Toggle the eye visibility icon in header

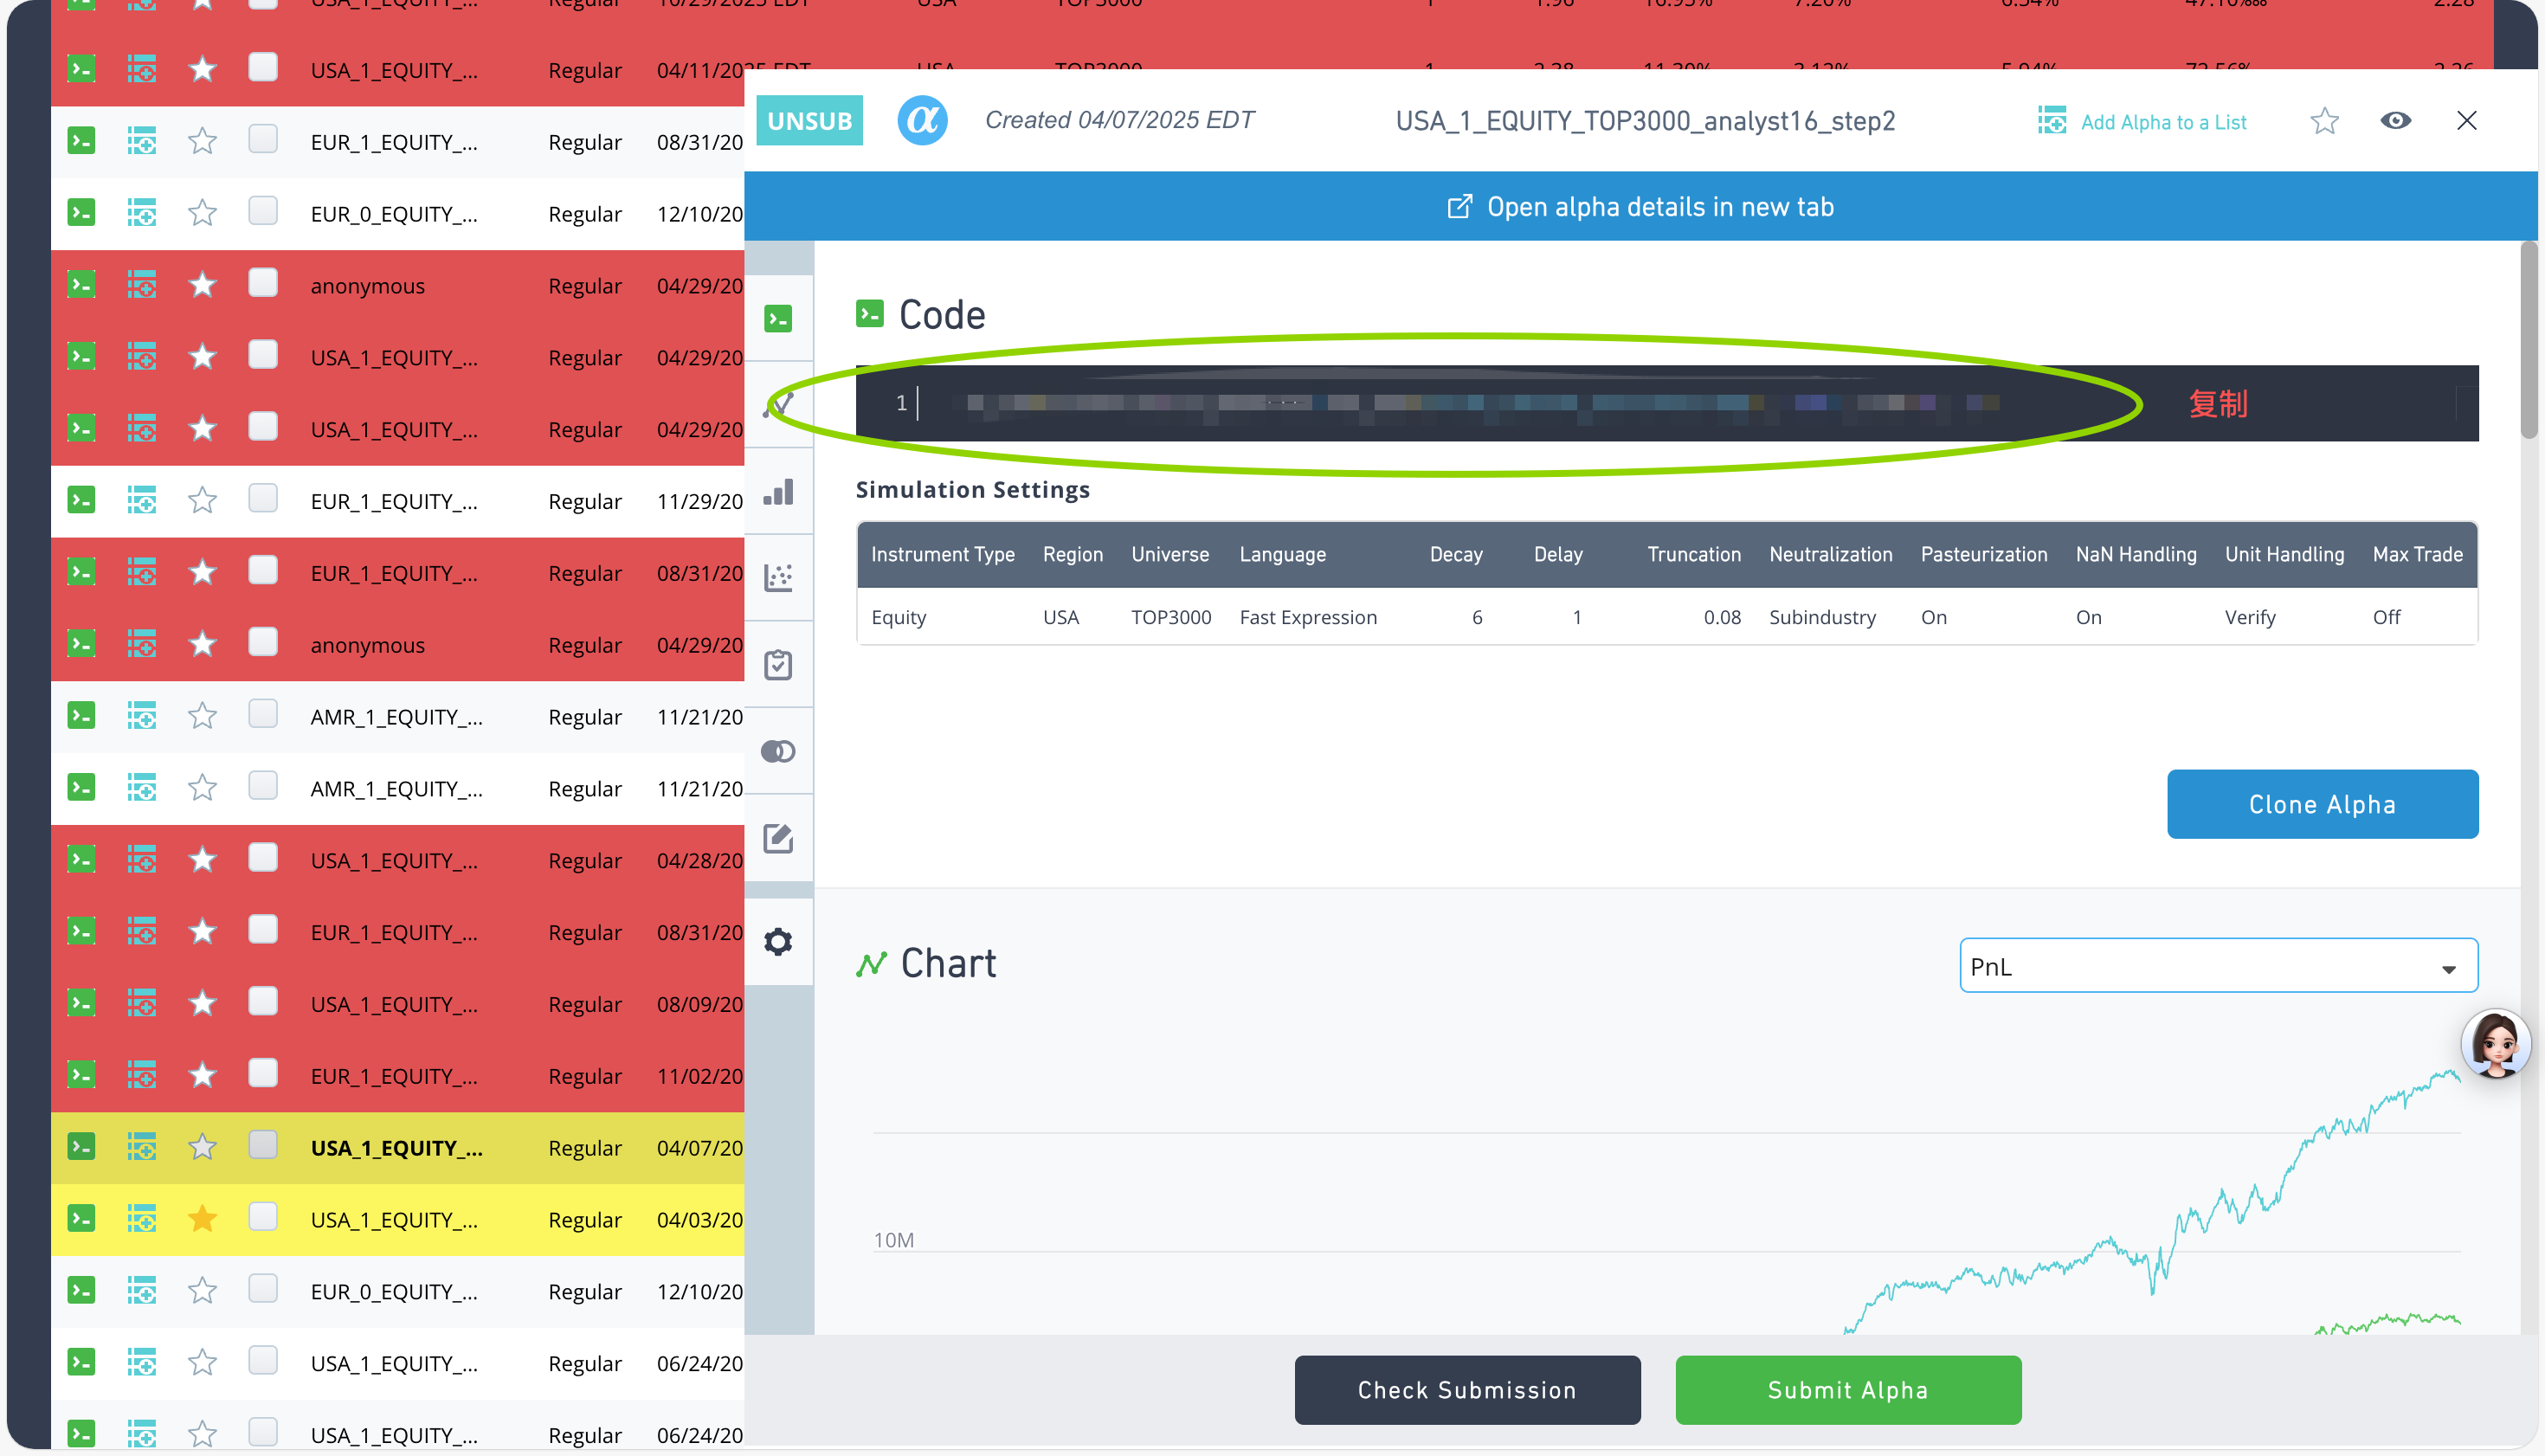(2395, 121)
